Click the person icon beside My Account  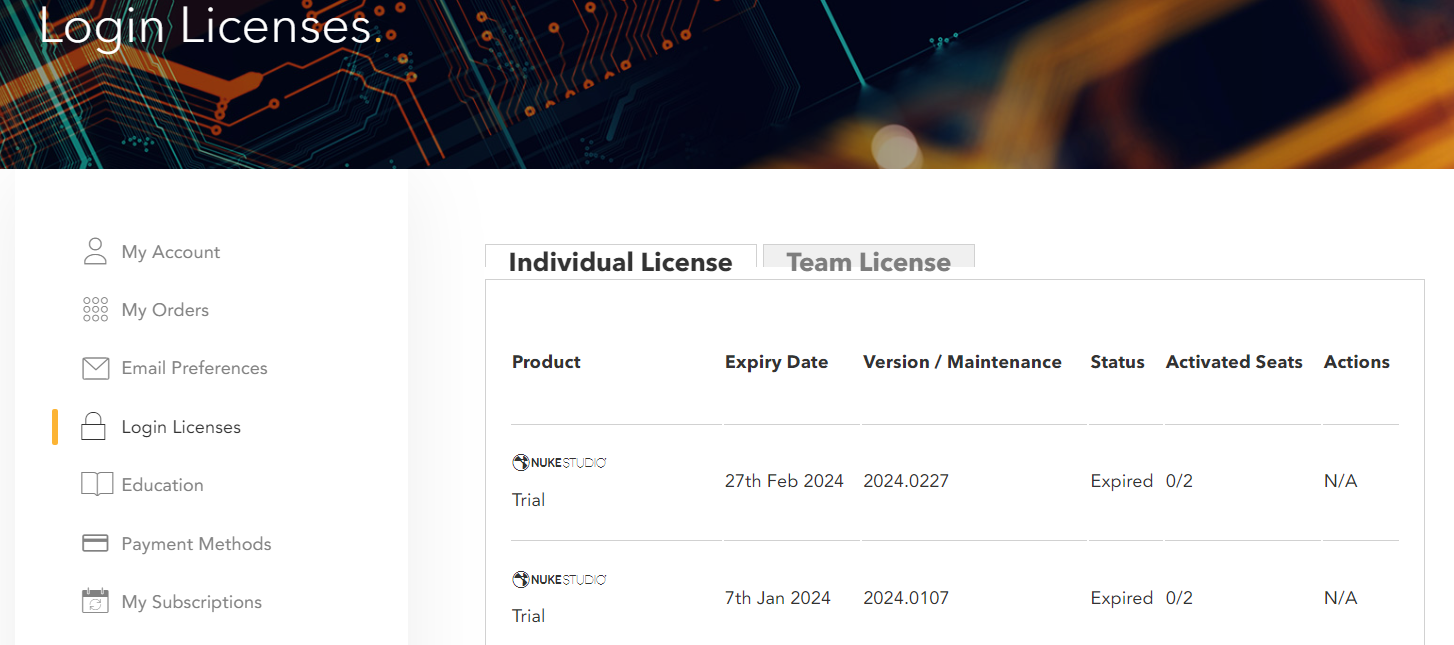click(x=95, y=251)
